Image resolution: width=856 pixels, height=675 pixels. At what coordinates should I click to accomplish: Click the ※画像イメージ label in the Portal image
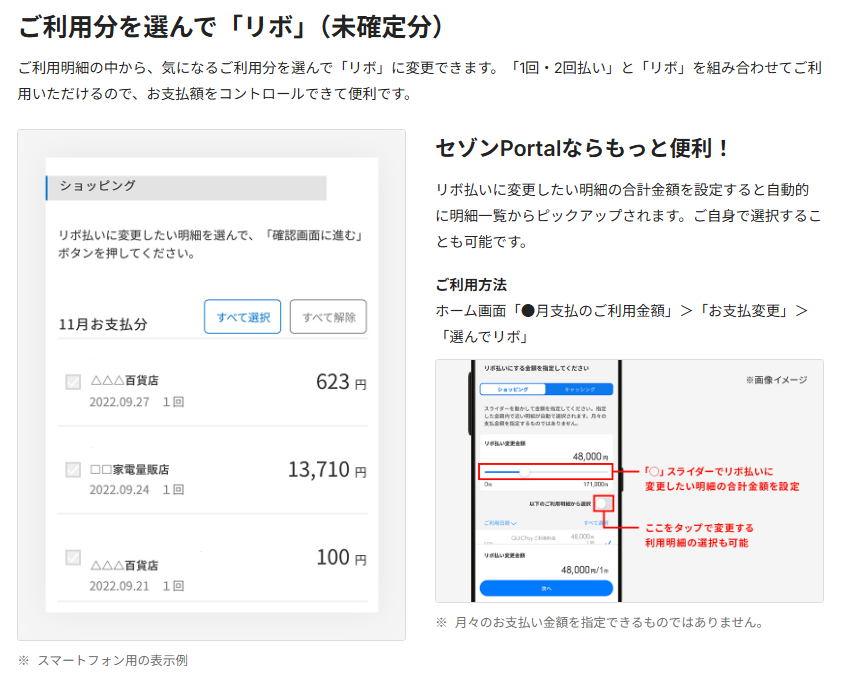[776, 381]
